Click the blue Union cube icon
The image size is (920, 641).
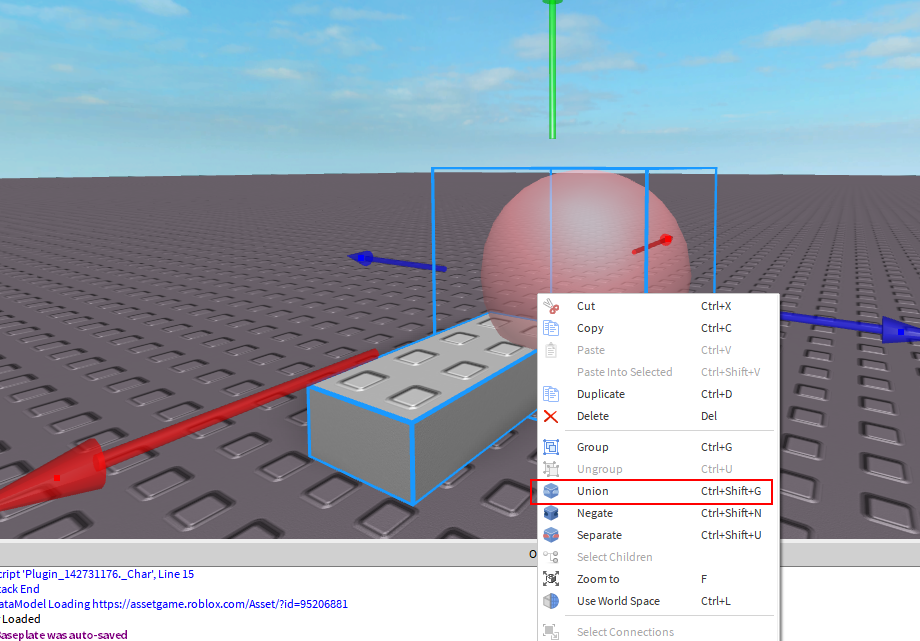(x=550, y=491)
